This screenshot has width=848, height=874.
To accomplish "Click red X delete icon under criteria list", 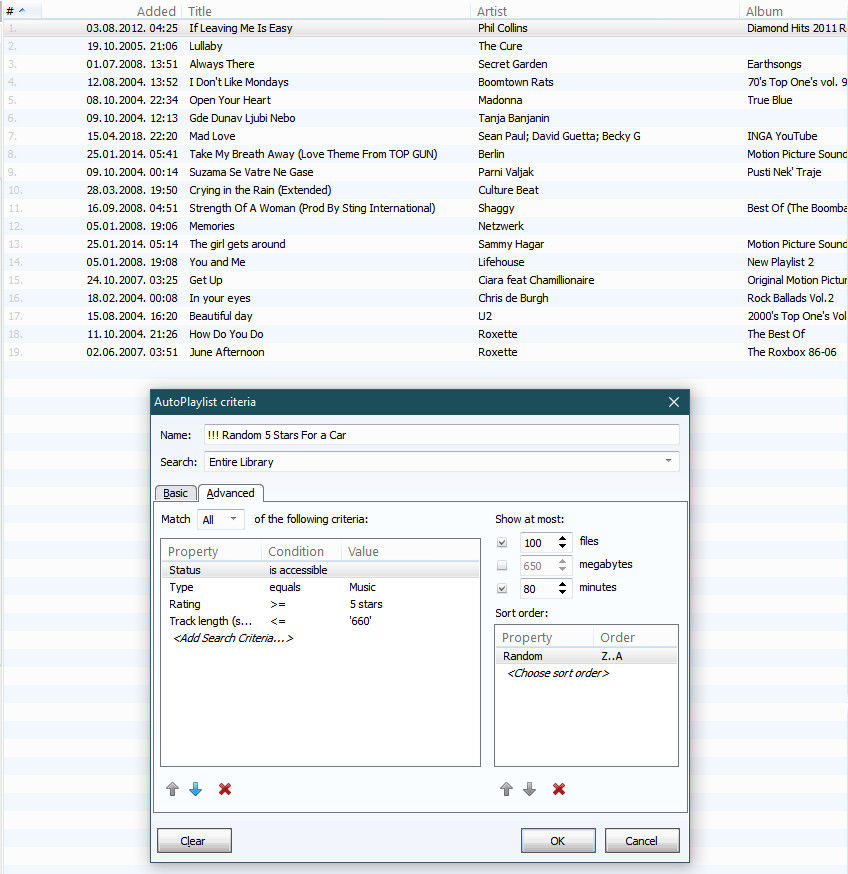I will (225, 789).
